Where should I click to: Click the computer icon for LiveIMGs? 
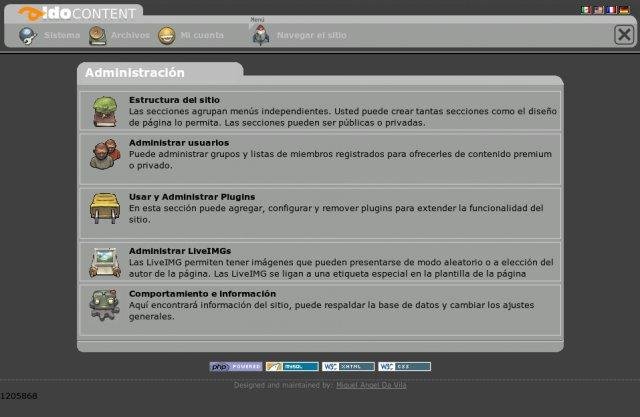tap(105, 262)
